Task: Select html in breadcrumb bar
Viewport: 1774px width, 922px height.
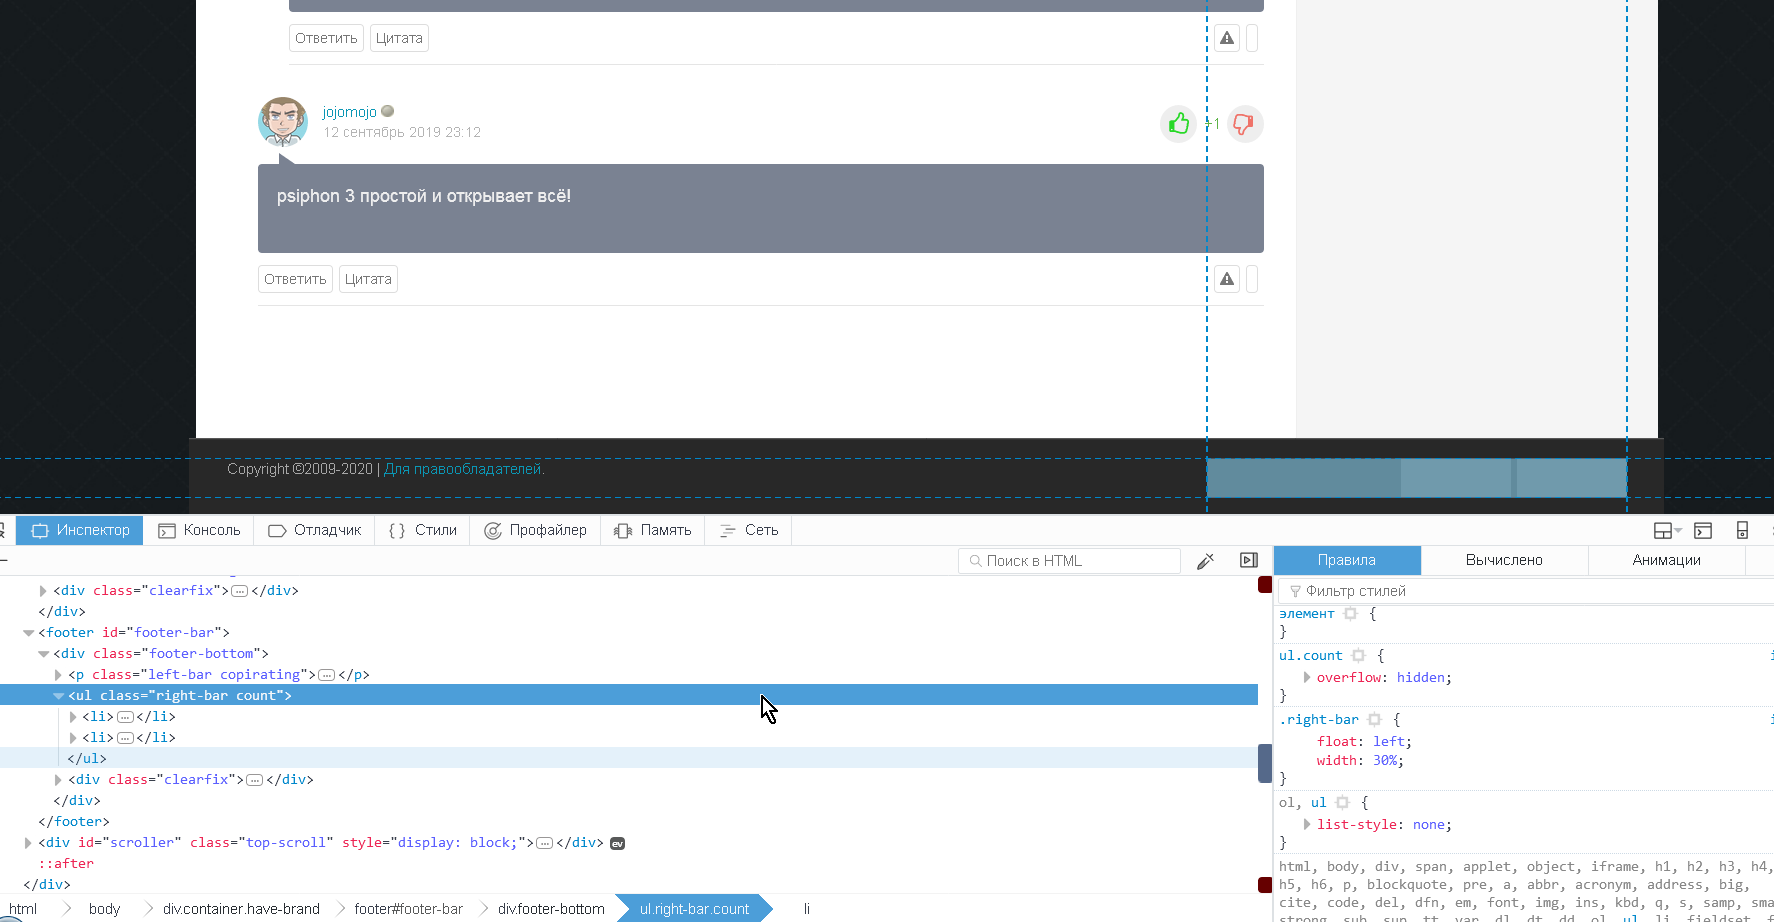Action: pos(23,909)
